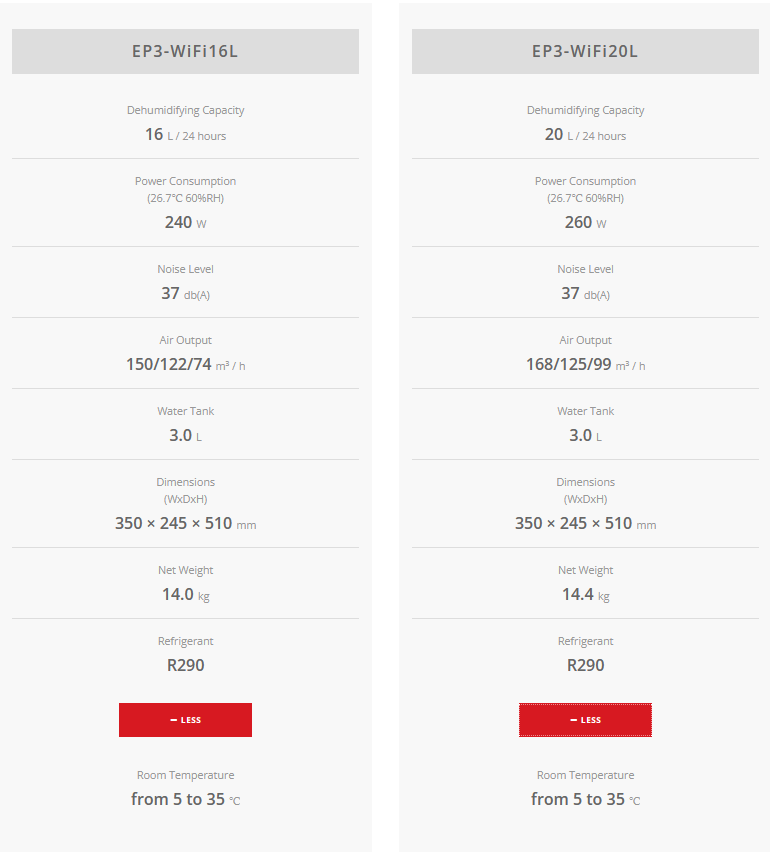Click the 14.0 kg net weight value
The image size is (777, 854).
coord(185,594)
